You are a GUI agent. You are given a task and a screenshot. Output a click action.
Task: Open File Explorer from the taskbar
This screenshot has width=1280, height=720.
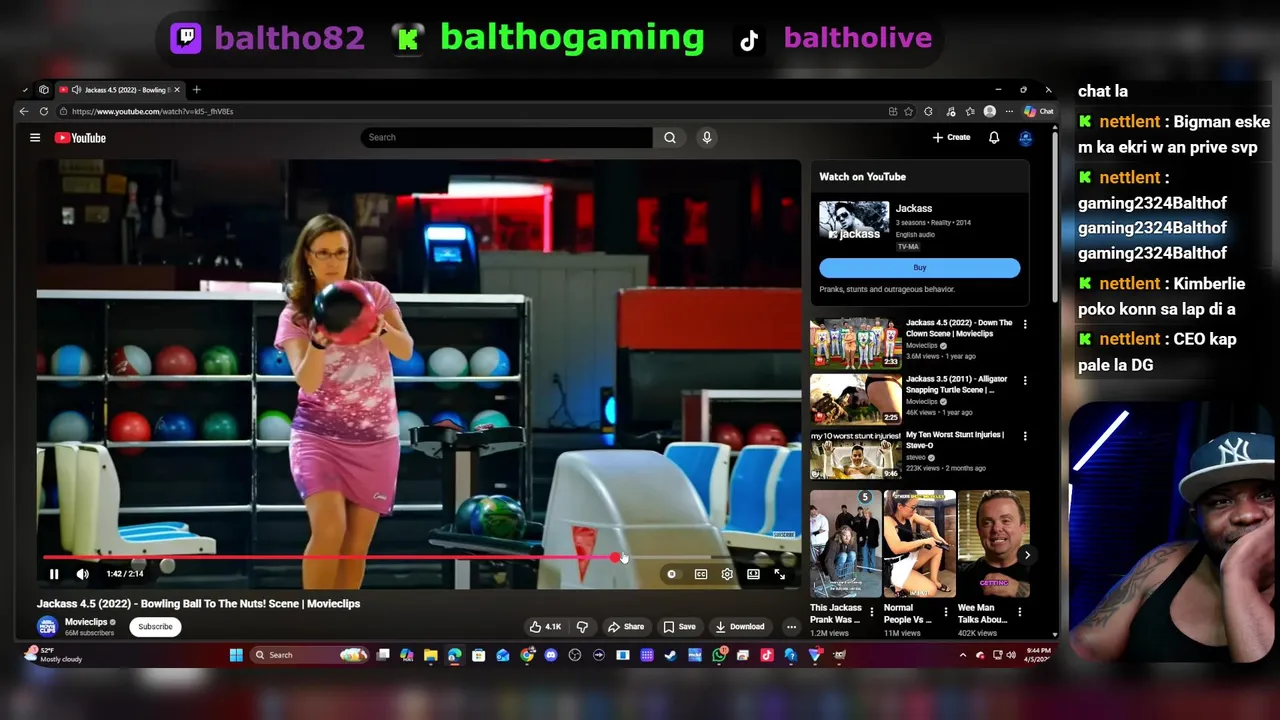(430, 655)
